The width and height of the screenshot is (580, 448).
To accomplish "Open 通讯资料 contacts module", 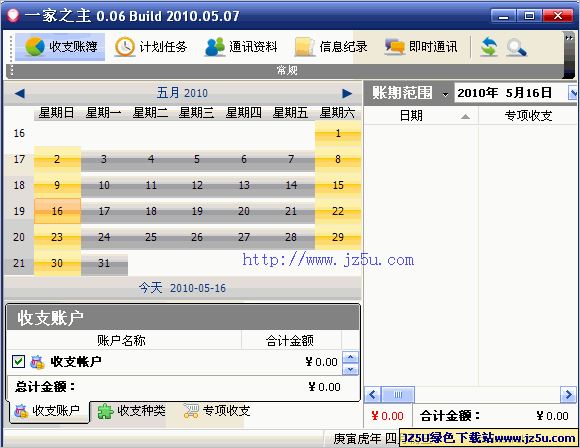I will [x=241, y=47].
